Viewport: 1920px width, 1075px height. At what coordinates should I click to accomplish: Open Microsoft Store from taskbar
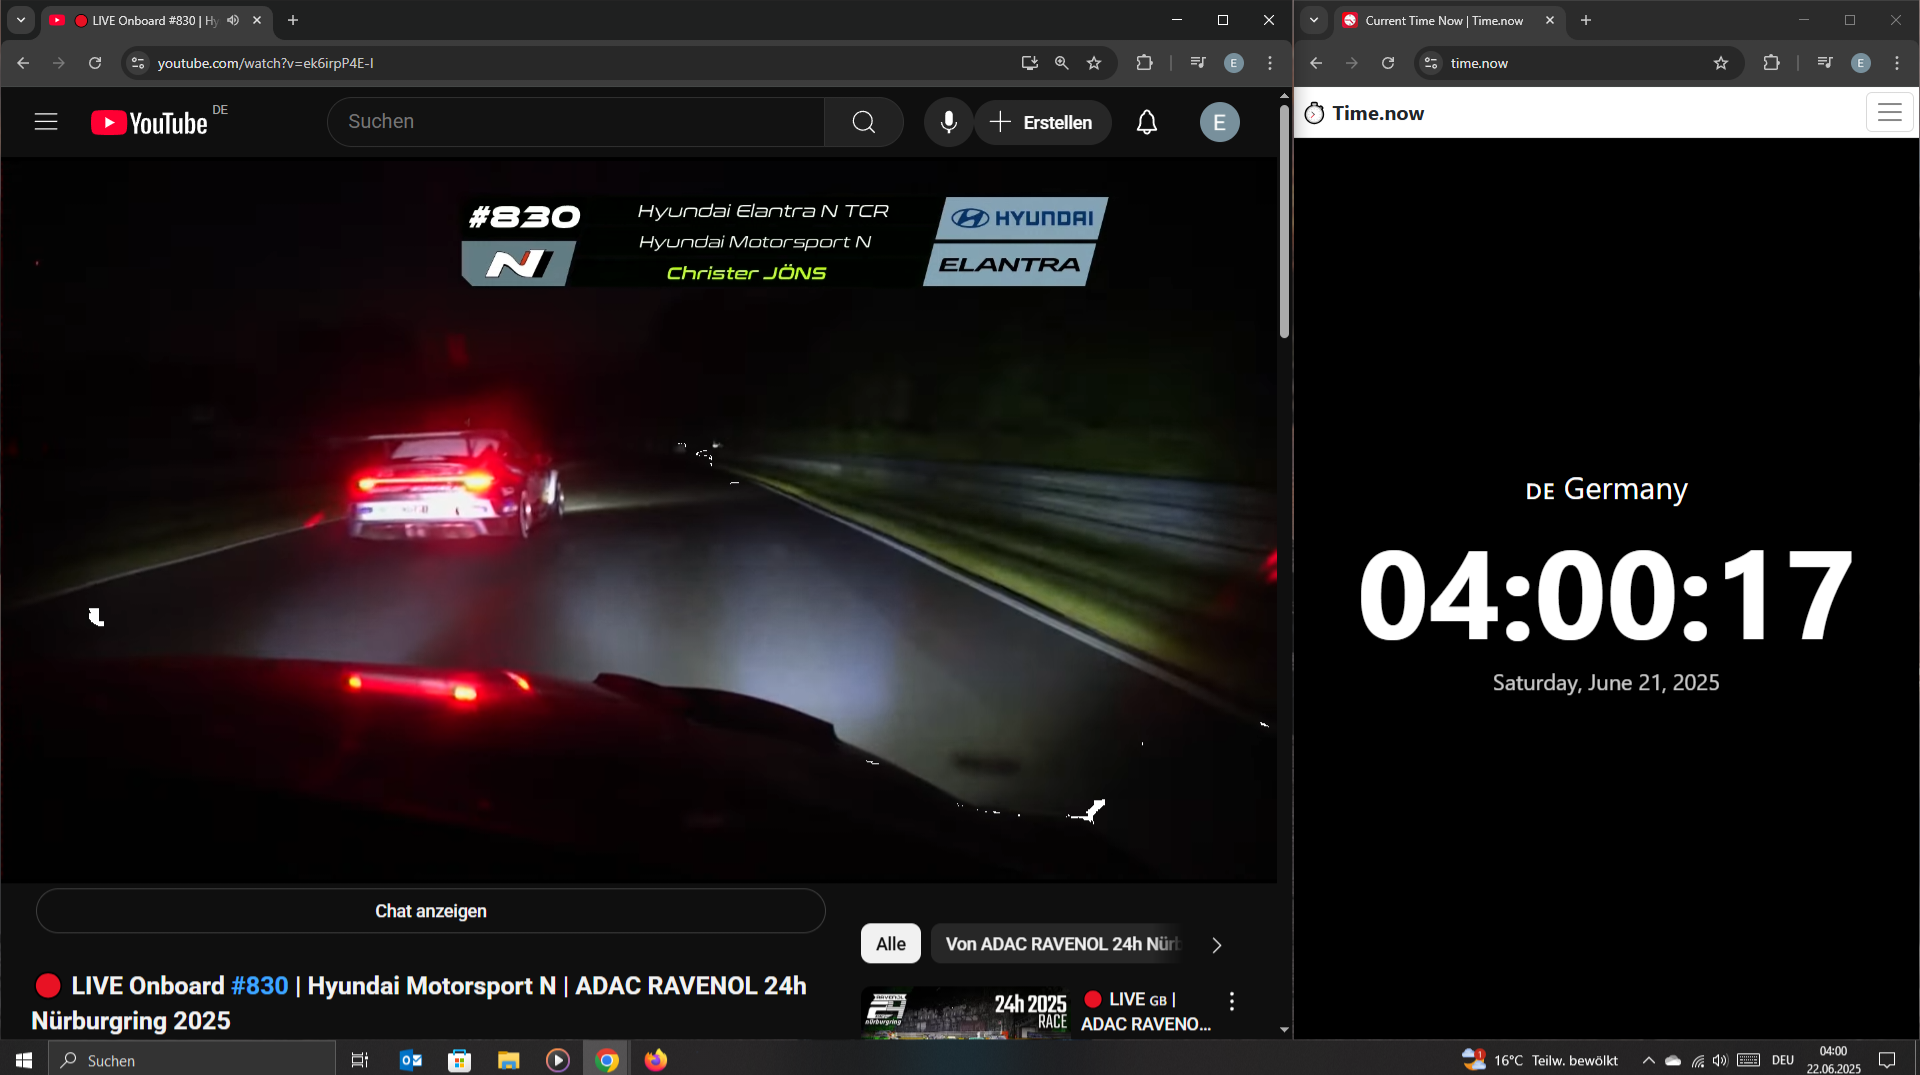point(459,1060)
